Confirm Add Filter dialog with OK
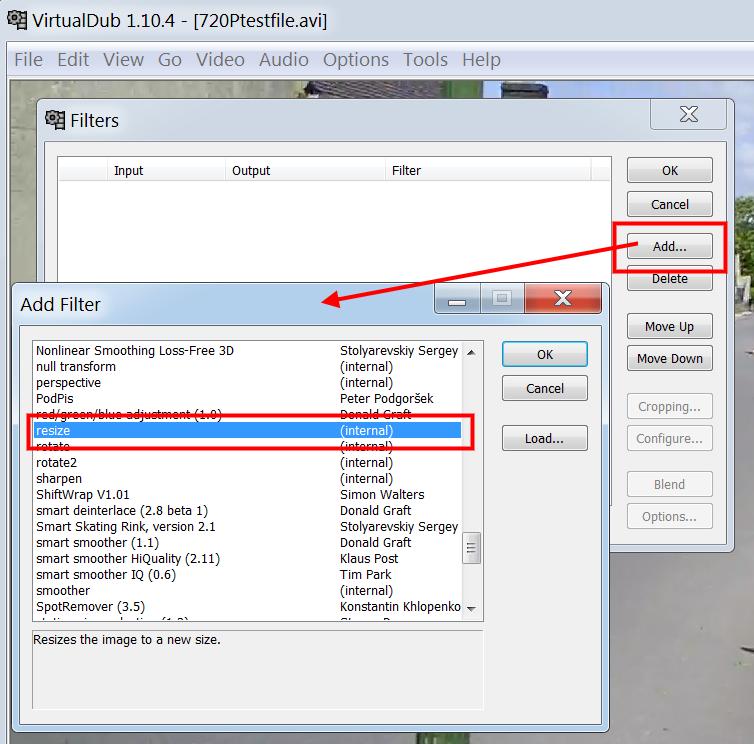 coord(545,354)
